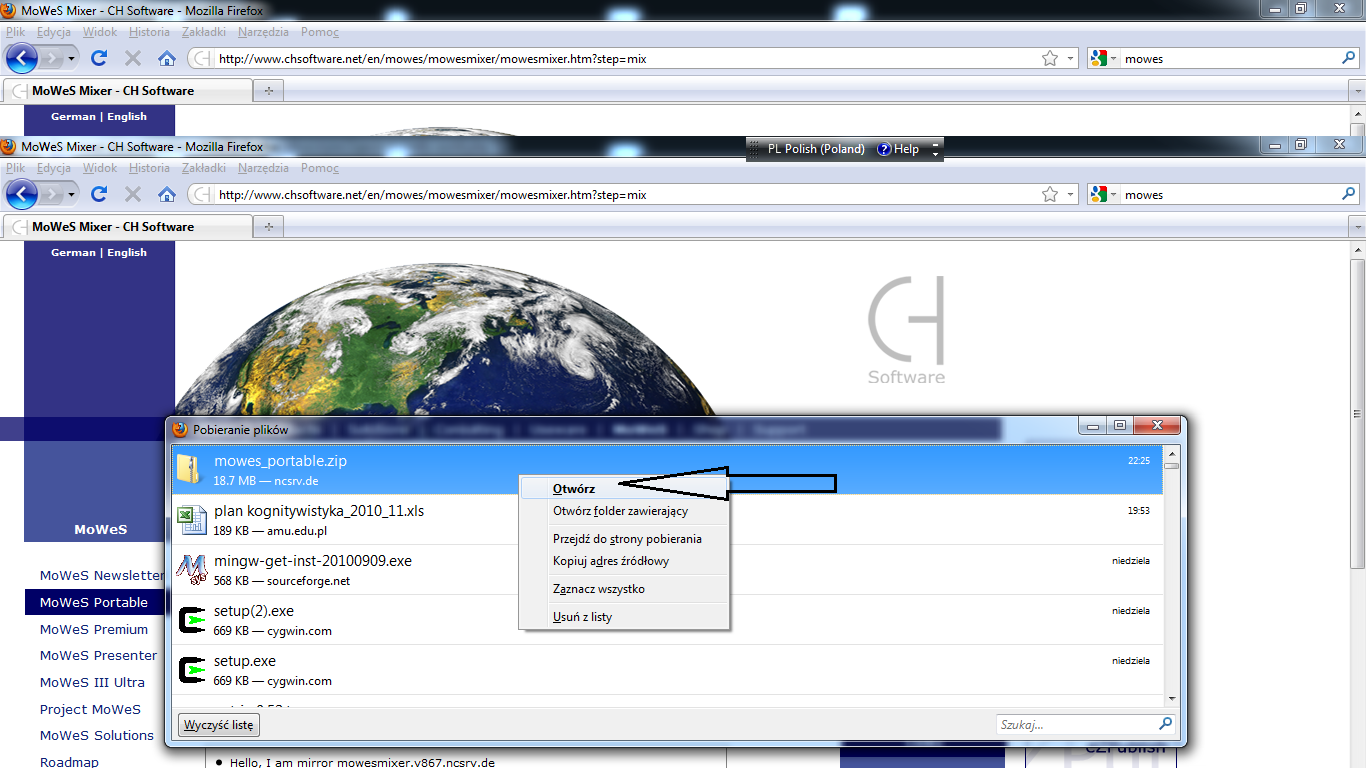Open new tab in background Firefox window
The height and width of the screenshot is (768, 1366).
(x=268, y=91)
